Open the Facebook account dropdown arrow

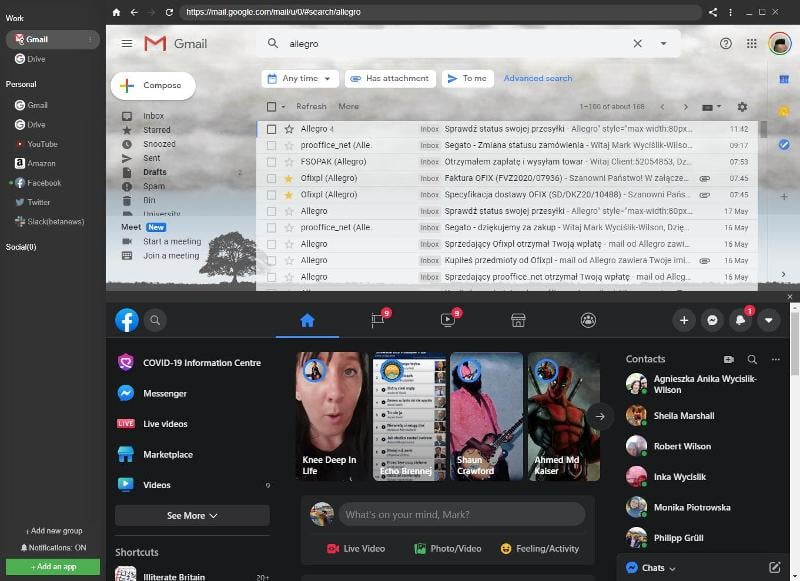tap(768, 320)
